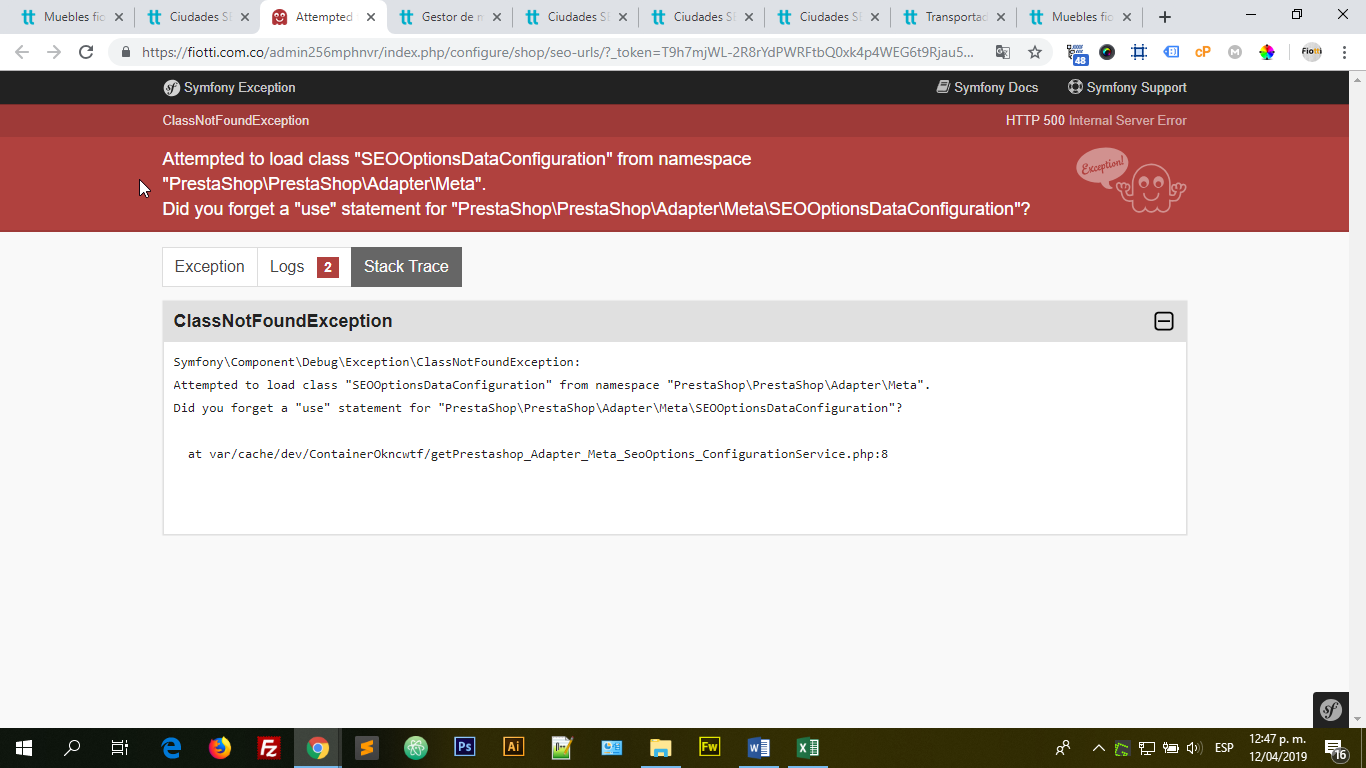Viewport: 1366px width, 768px height.
Task: Focus the address bar URL field
Action: click(x=558, y=52)
